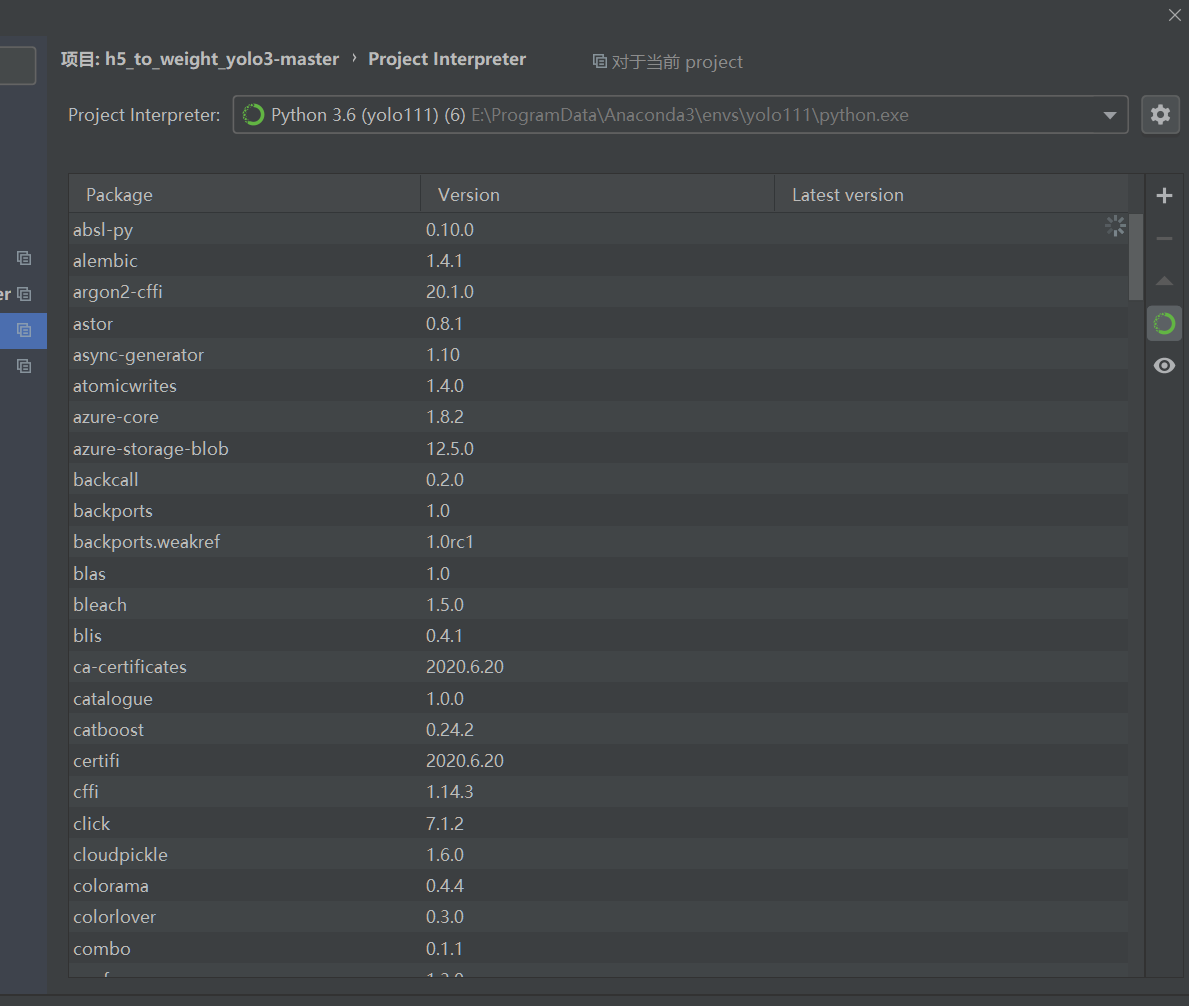
Task: Close the settings dialog with X
Action: click(x=1175, y=15)
